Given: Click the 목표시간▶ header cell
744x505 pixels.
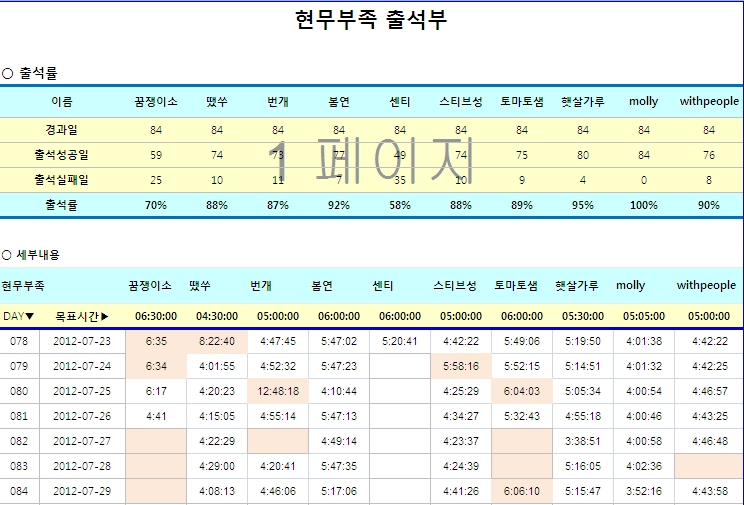Looking at the screenshot, I should [x=82, y=316].
